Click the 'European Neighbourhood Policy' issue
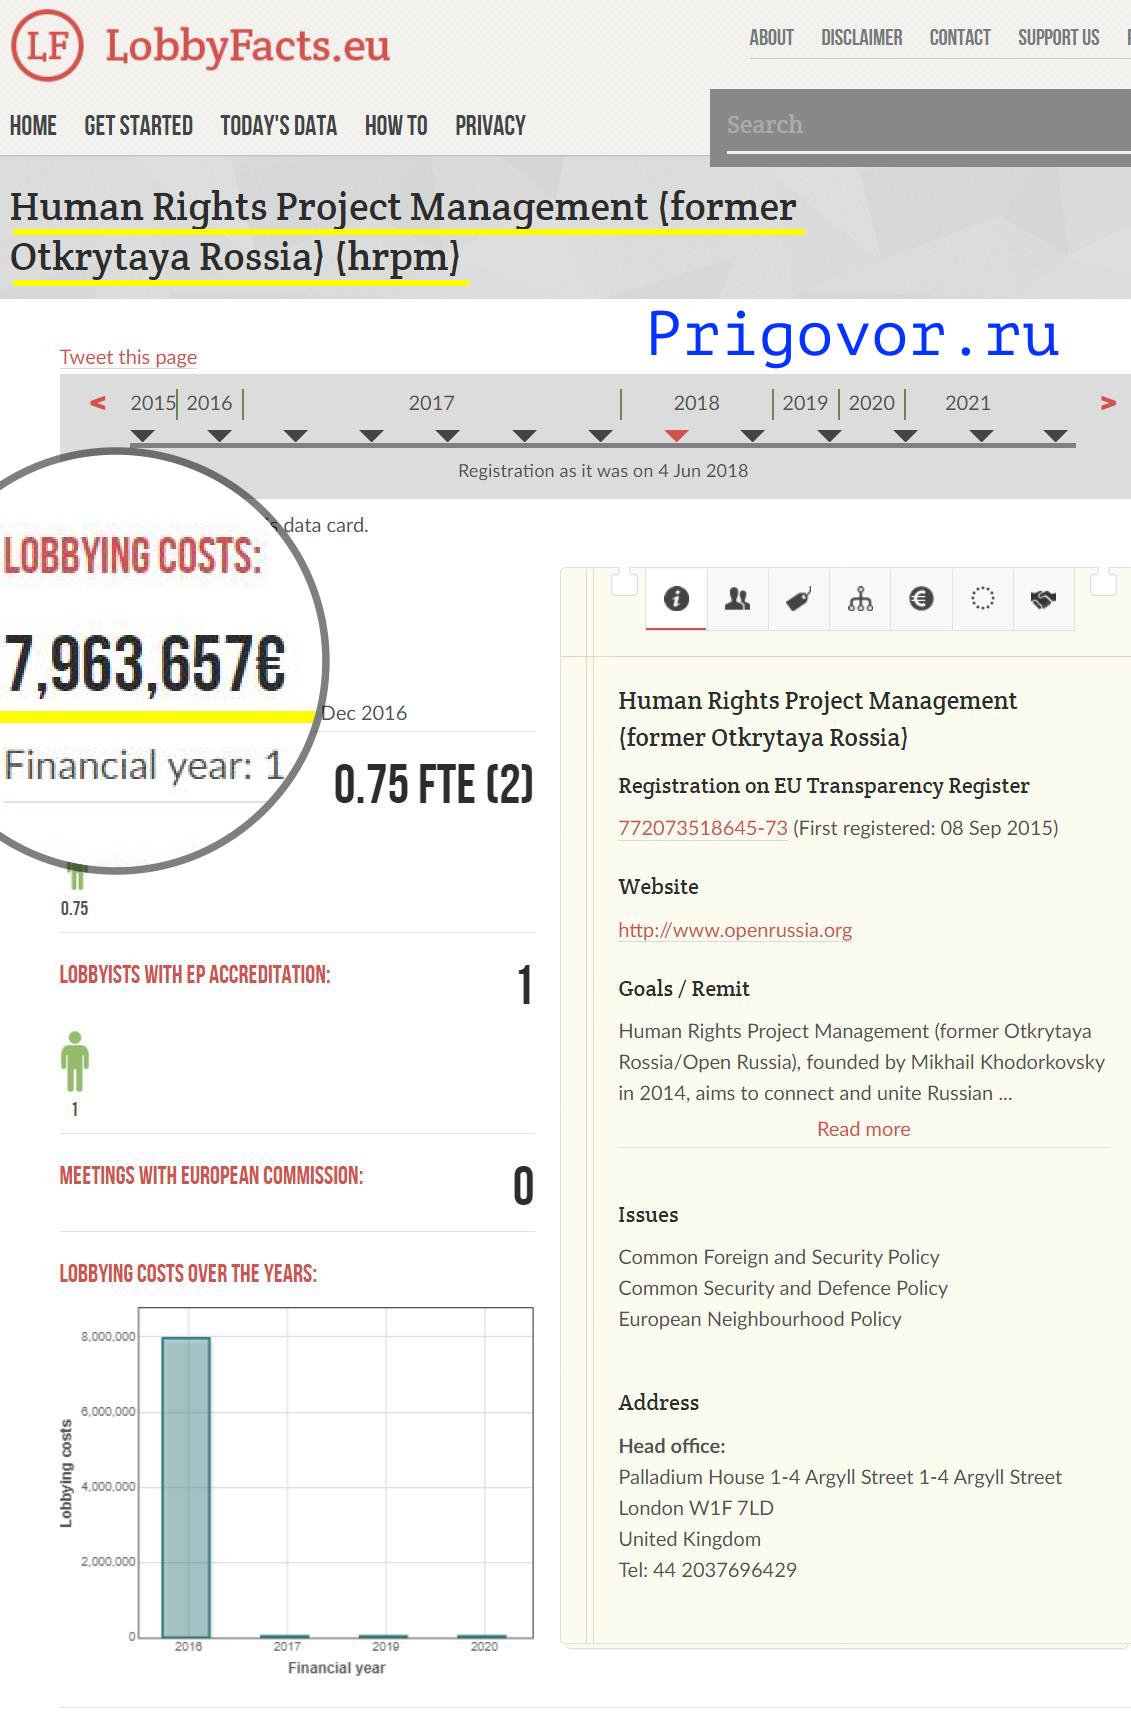Image resolution: width=1131 pixels, height=1712 pixels. tap(760, 1319)
